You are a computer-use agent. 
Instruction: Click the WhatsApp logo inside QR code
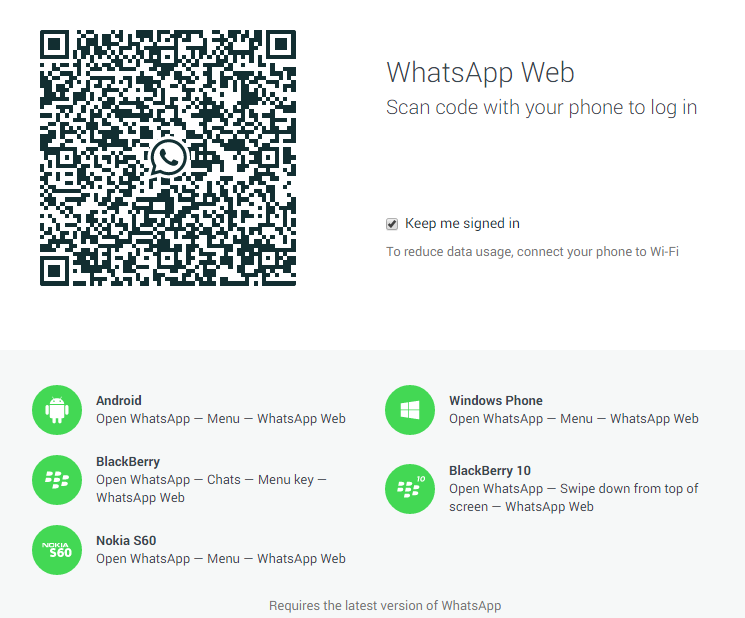click(x=168, y=157)
